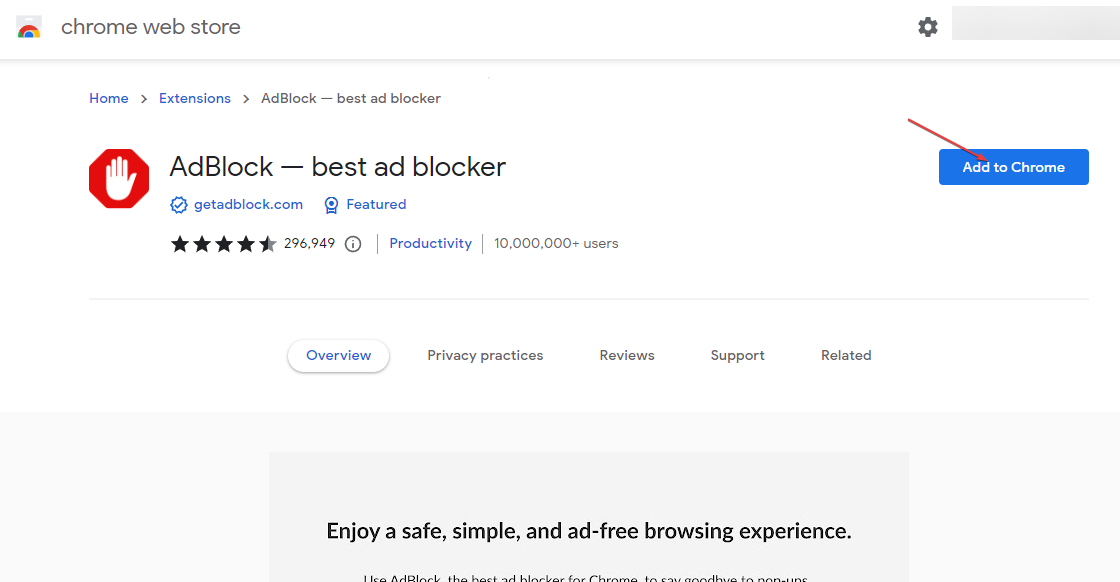
Task: Click the 296,949 ratings count
Action: pyautogui.click(x=310, y=243)
